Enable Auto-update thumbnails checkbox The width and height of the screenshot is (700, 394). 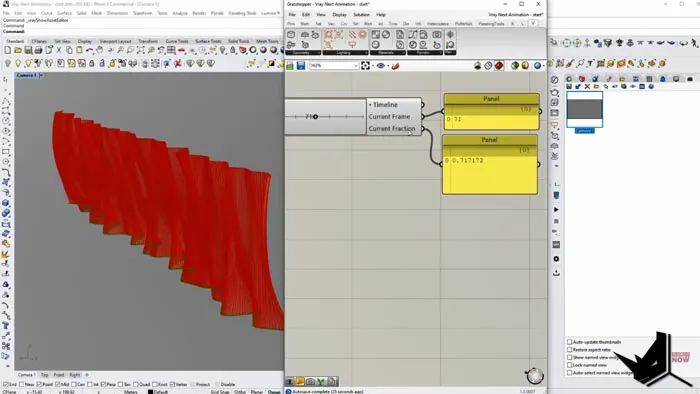(570, 342)
